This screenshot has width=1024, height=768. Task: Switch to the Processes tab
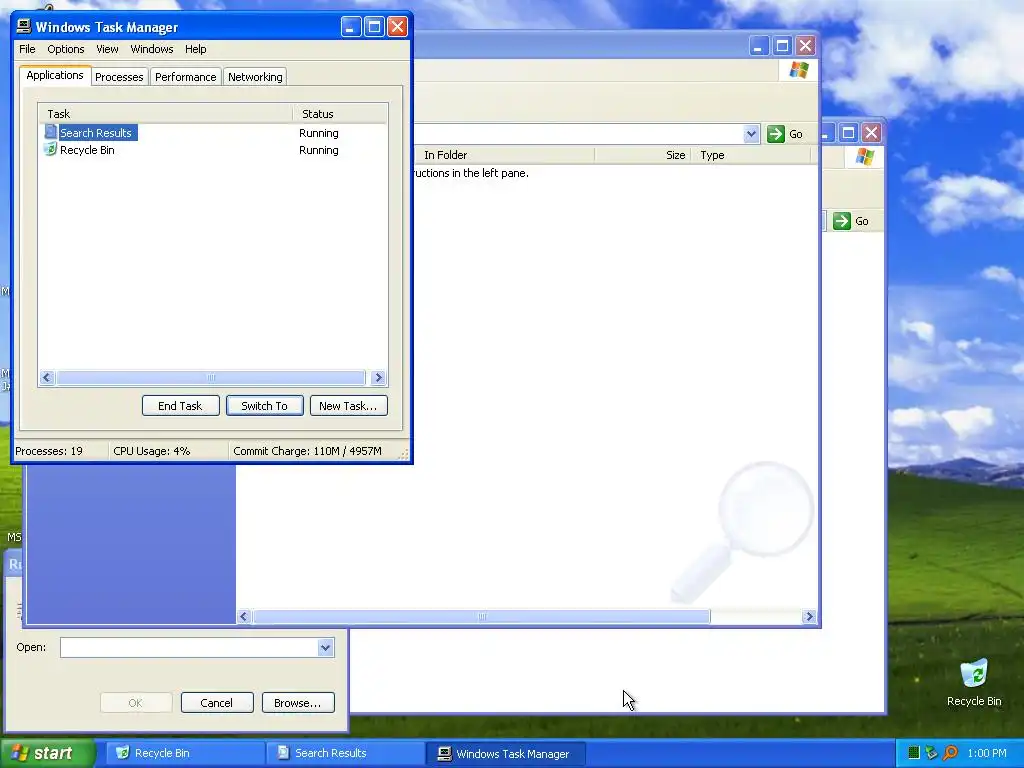(x=119, y=77)
